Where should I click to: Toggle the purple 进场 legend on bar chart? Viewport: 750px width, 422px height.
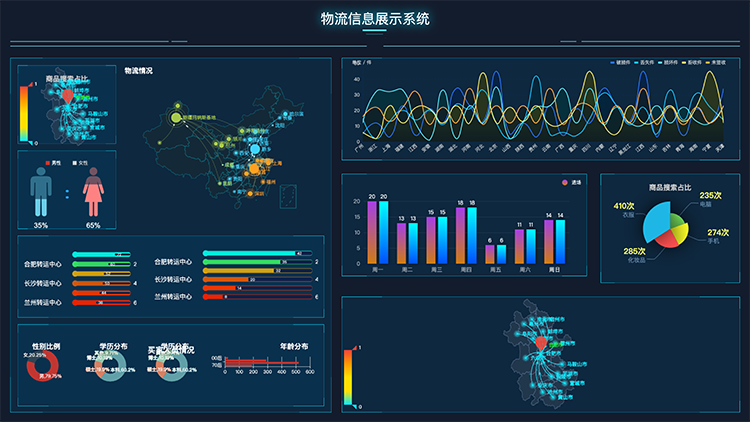click(x=572, y=182)
